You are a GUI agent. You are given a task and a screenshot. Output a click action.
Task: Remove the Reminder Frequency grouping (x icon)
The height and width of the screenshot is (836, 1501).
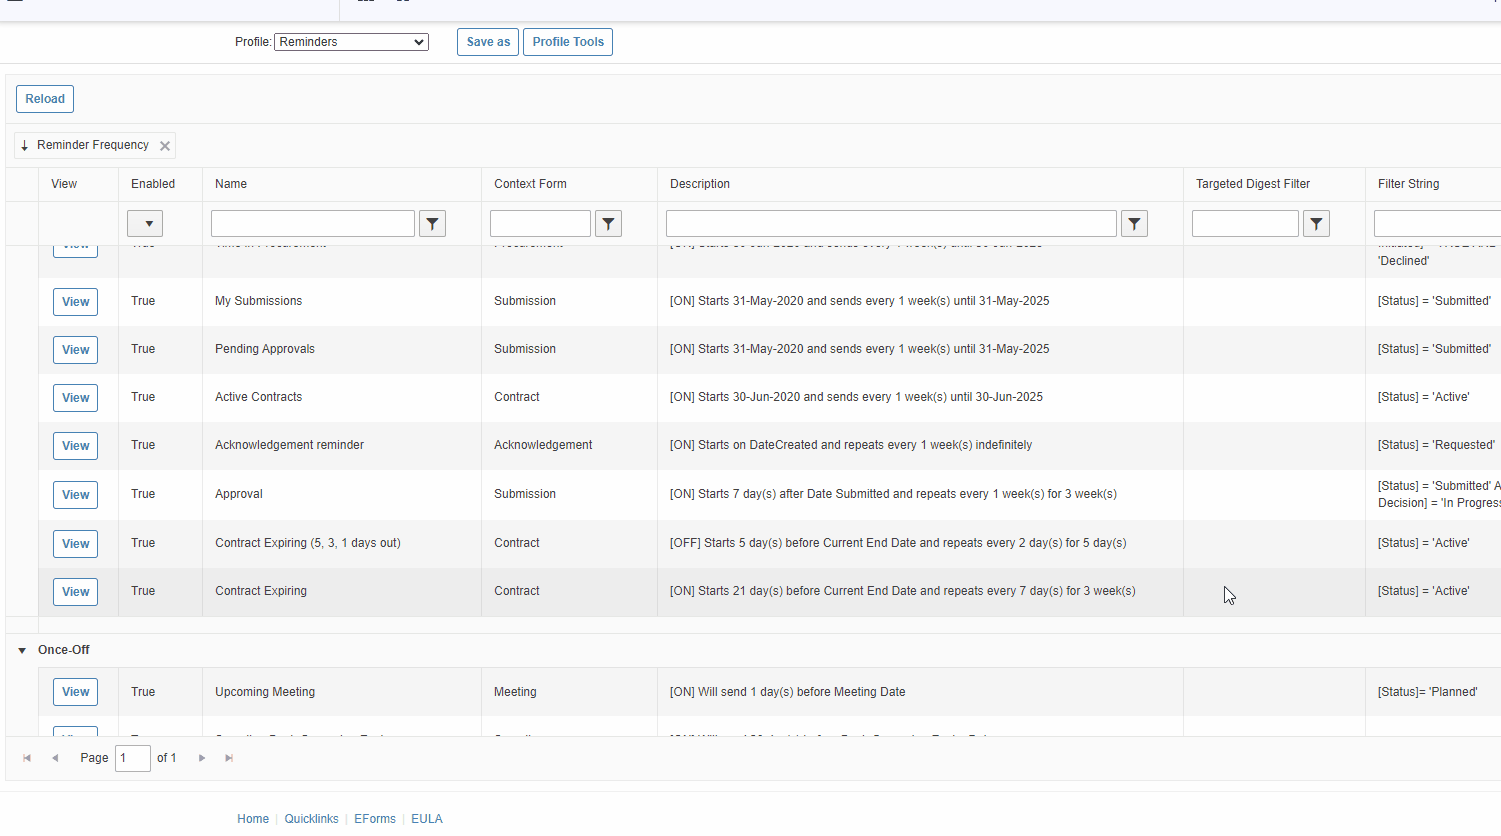click(165, 146)
